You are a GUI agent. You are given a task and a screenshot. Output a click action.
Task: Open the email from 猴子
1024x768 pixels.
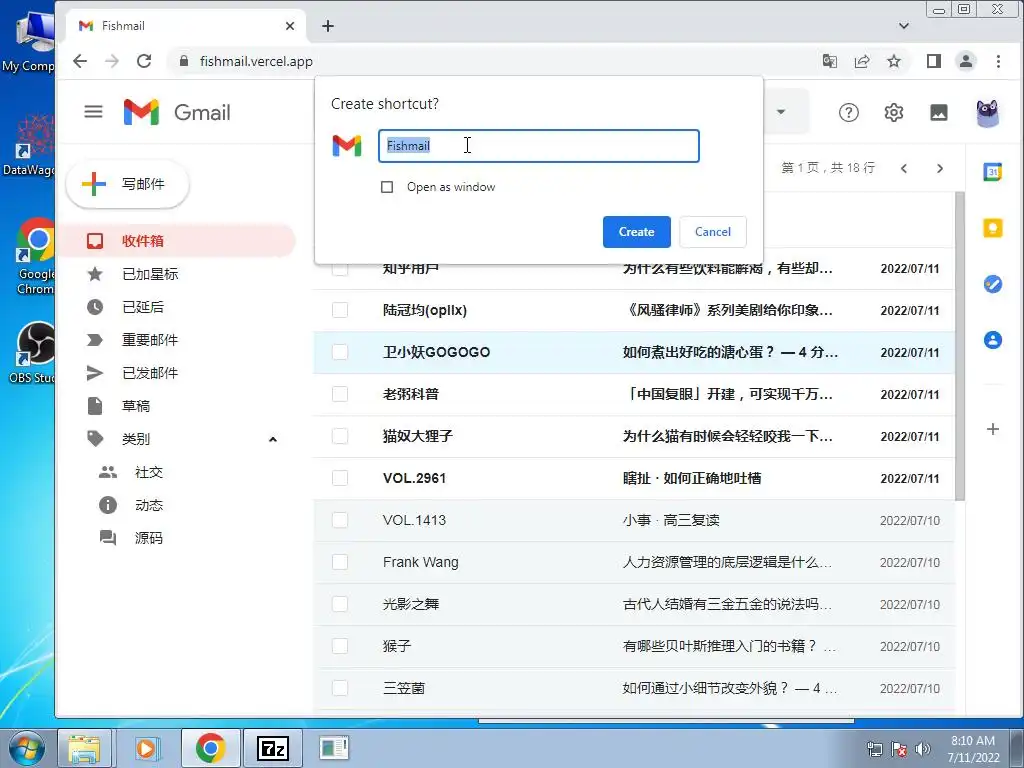point(633,646)
